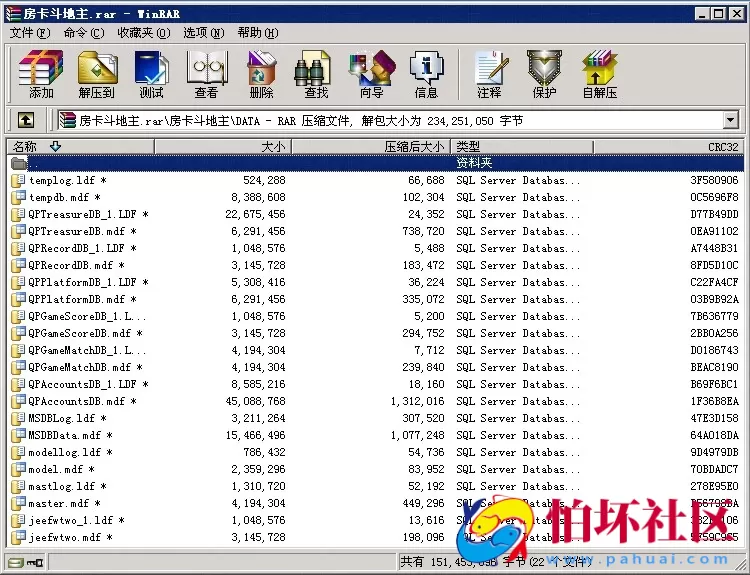The width and height of the screenshot is (750, 575).
Task: Click the tempdb.mdf file icon
Action: 18,197
